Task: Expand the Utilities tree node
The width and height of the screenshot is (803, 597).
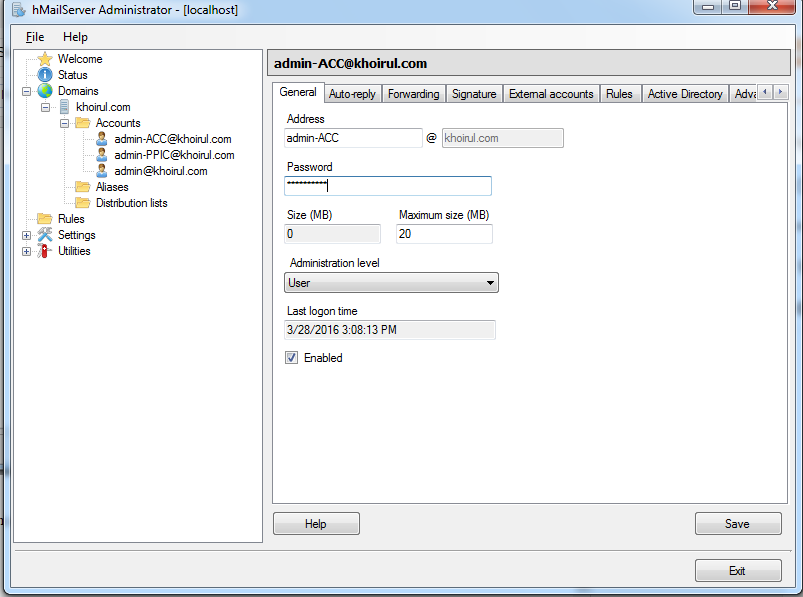Action: (26, 251)
